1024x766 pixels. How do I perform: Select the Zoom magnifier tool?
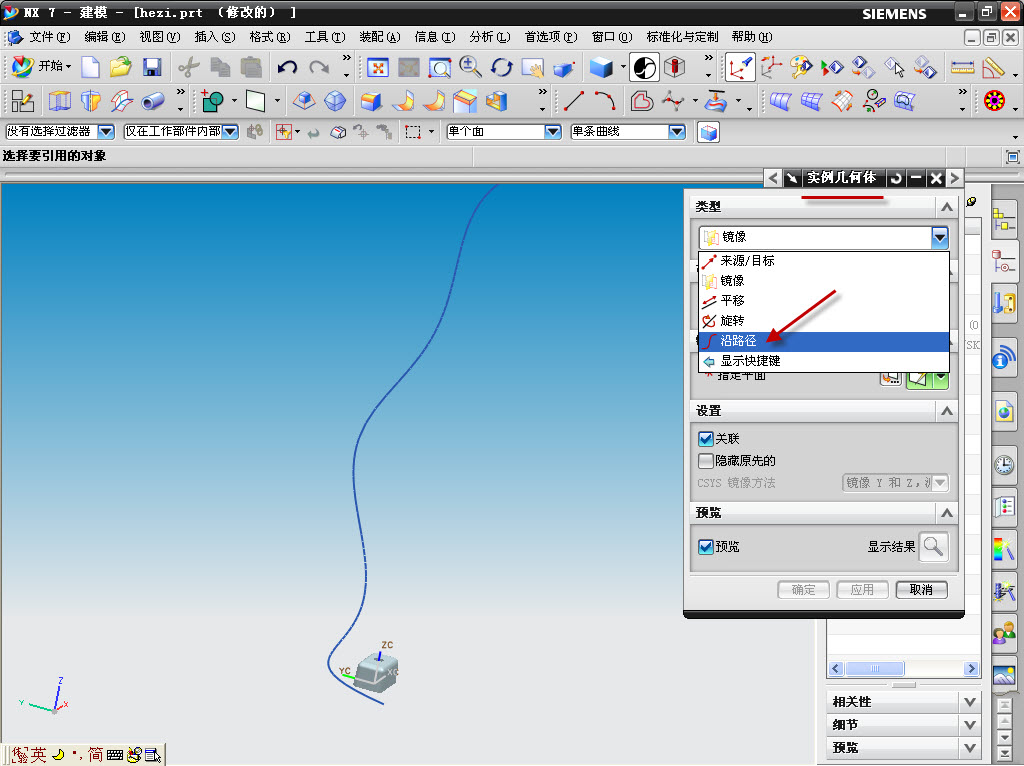pyautogui.click(x=470, y=67)
